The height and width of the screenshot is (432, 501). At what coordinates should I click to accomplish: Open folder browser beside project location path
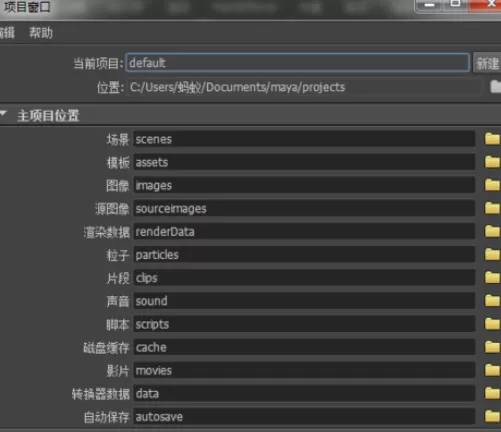[x=495, y=87]
